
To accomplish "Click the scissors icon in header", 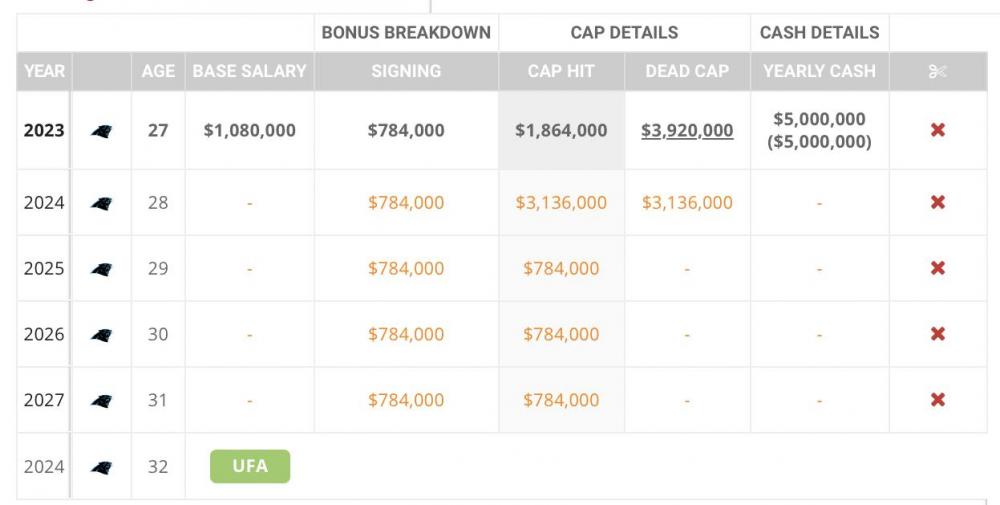I will [938, 71].
